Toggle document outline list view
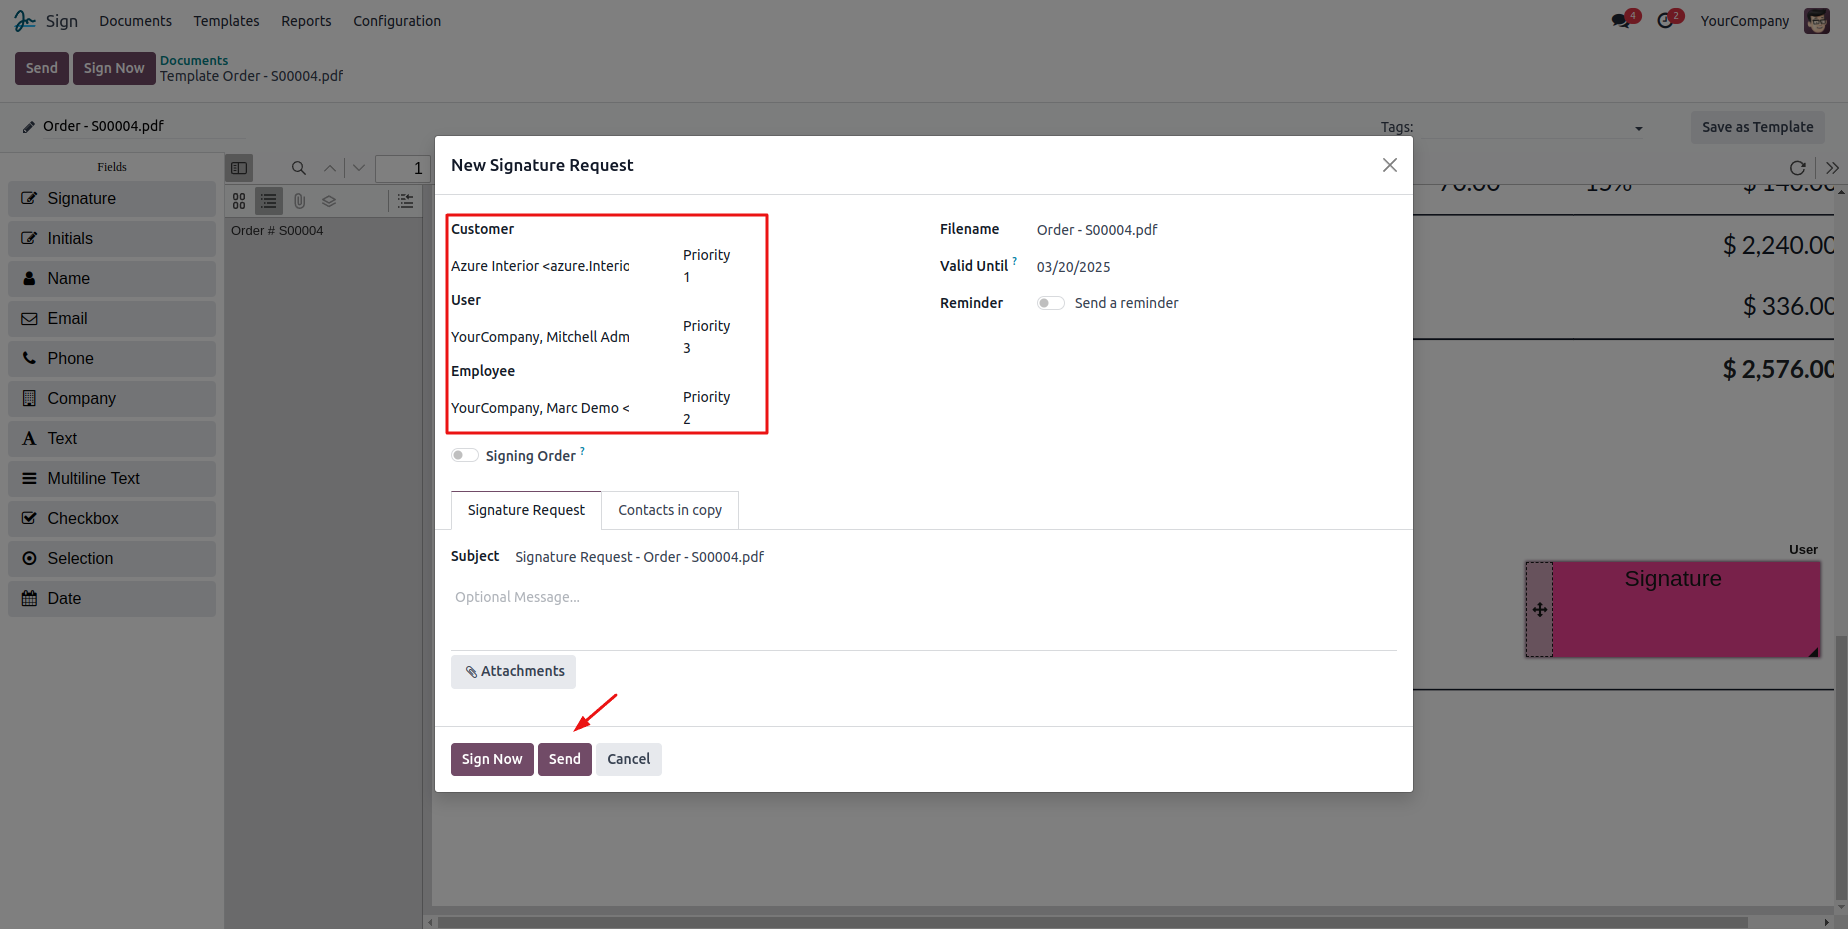The width and height of the screenshot is (1848, 929). coord(269,201)
